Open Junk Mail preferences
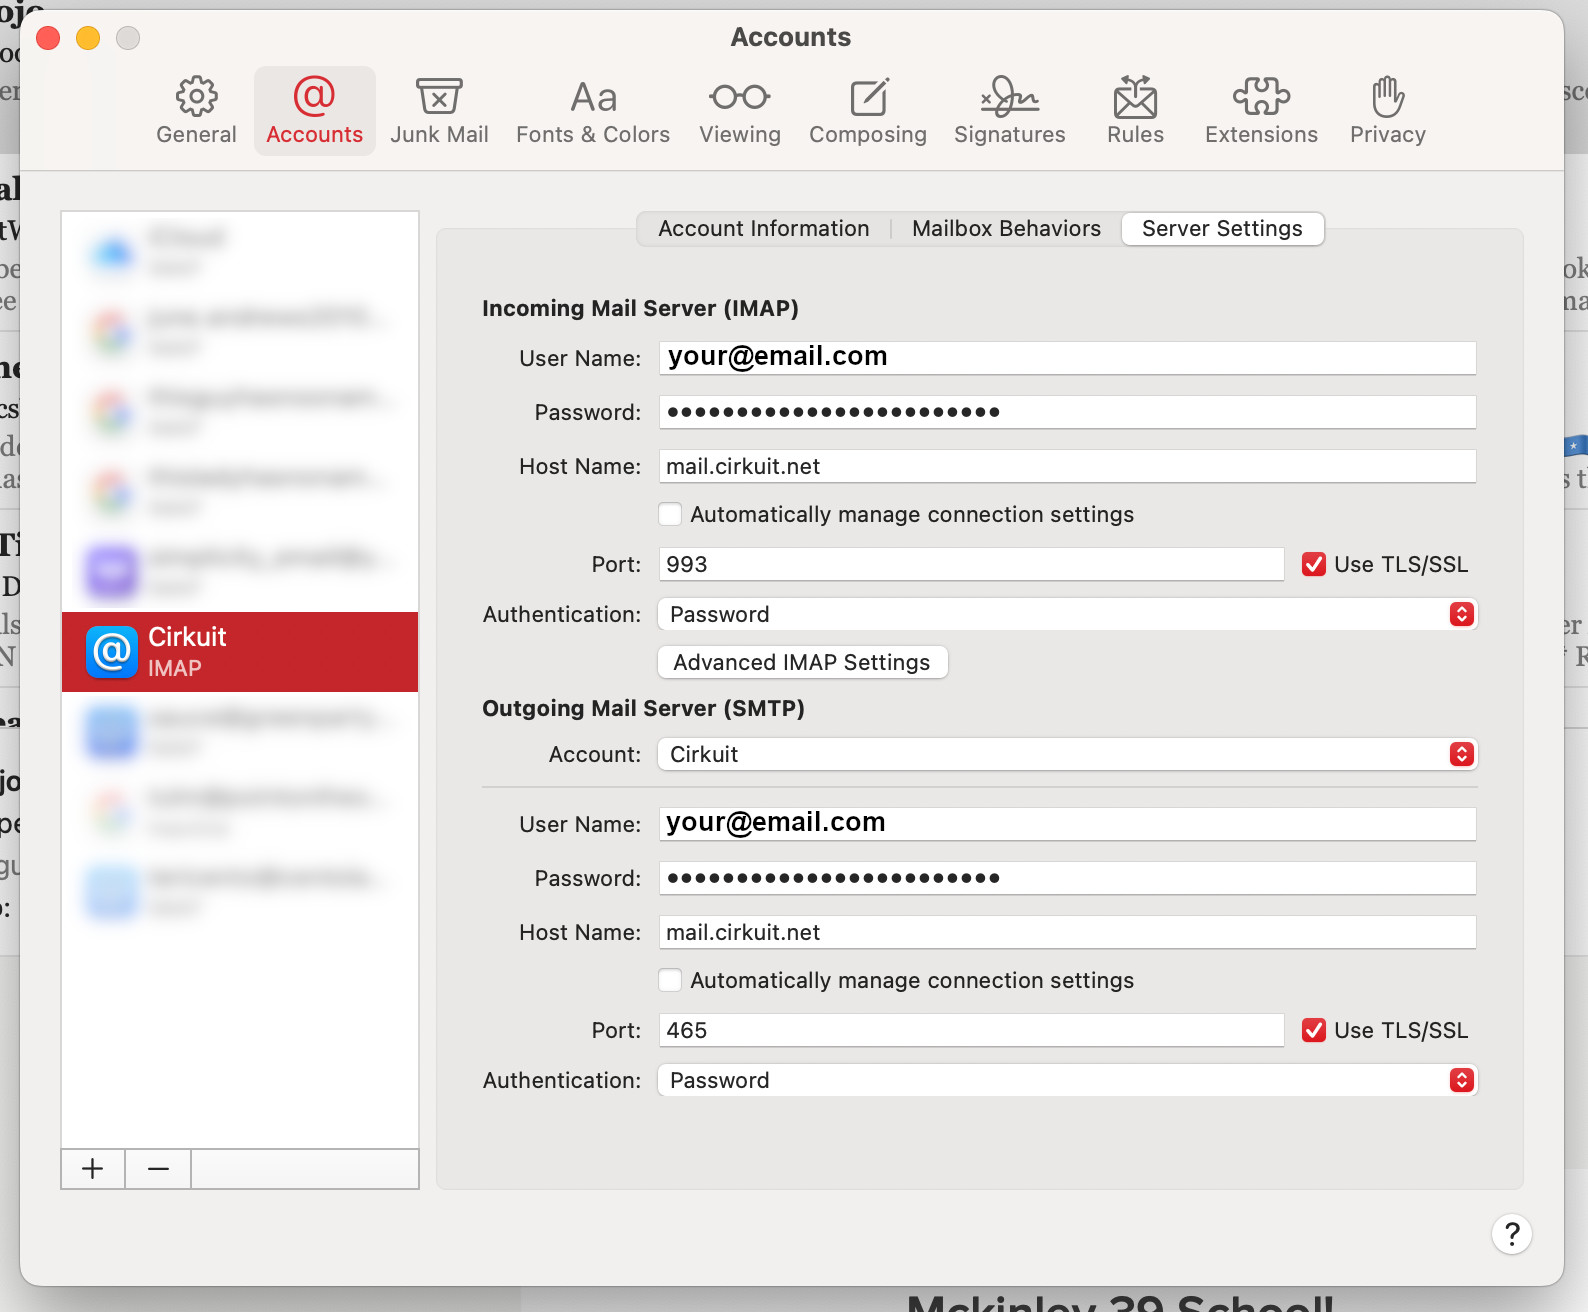Viewport: 1588px width, 1312px height. (x=439, y=110)
